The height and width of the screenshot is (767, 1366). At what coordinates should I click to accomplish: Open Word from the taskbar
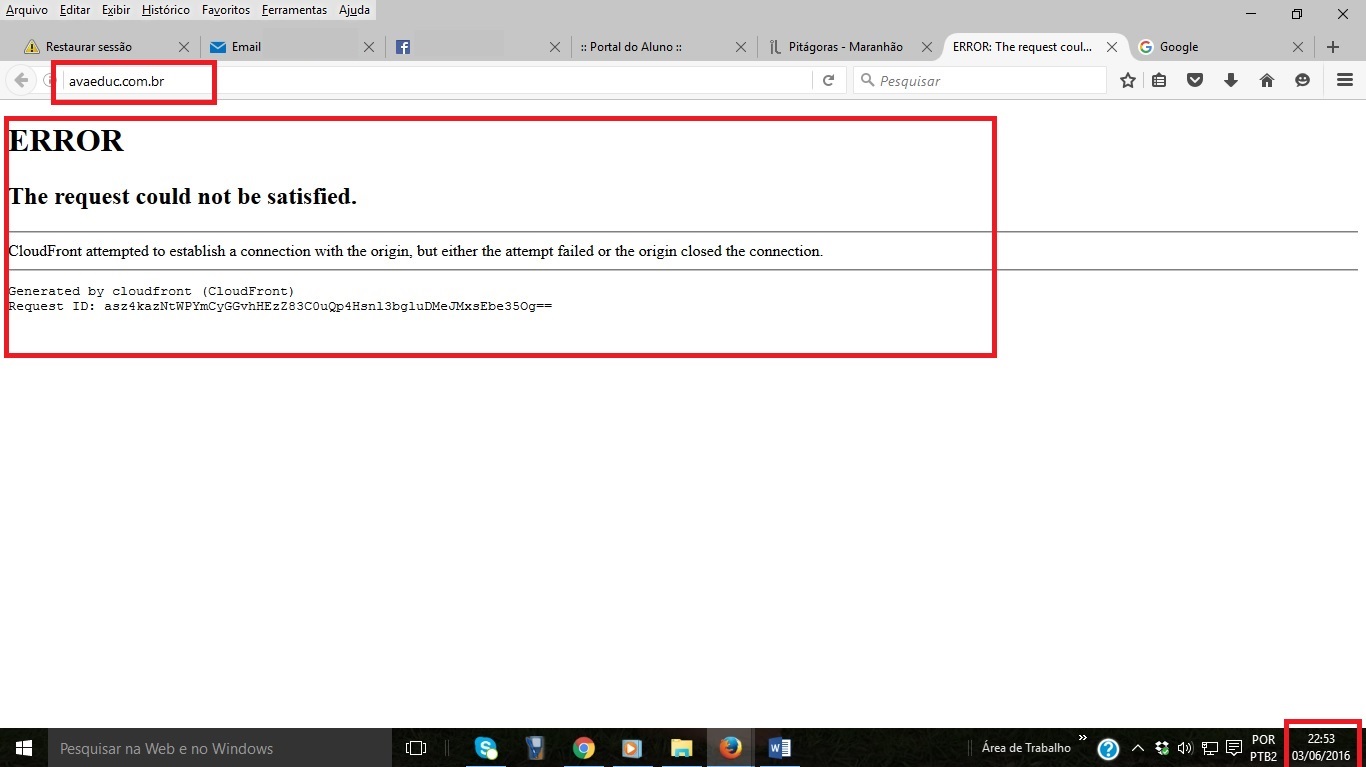tap(780, 748)
